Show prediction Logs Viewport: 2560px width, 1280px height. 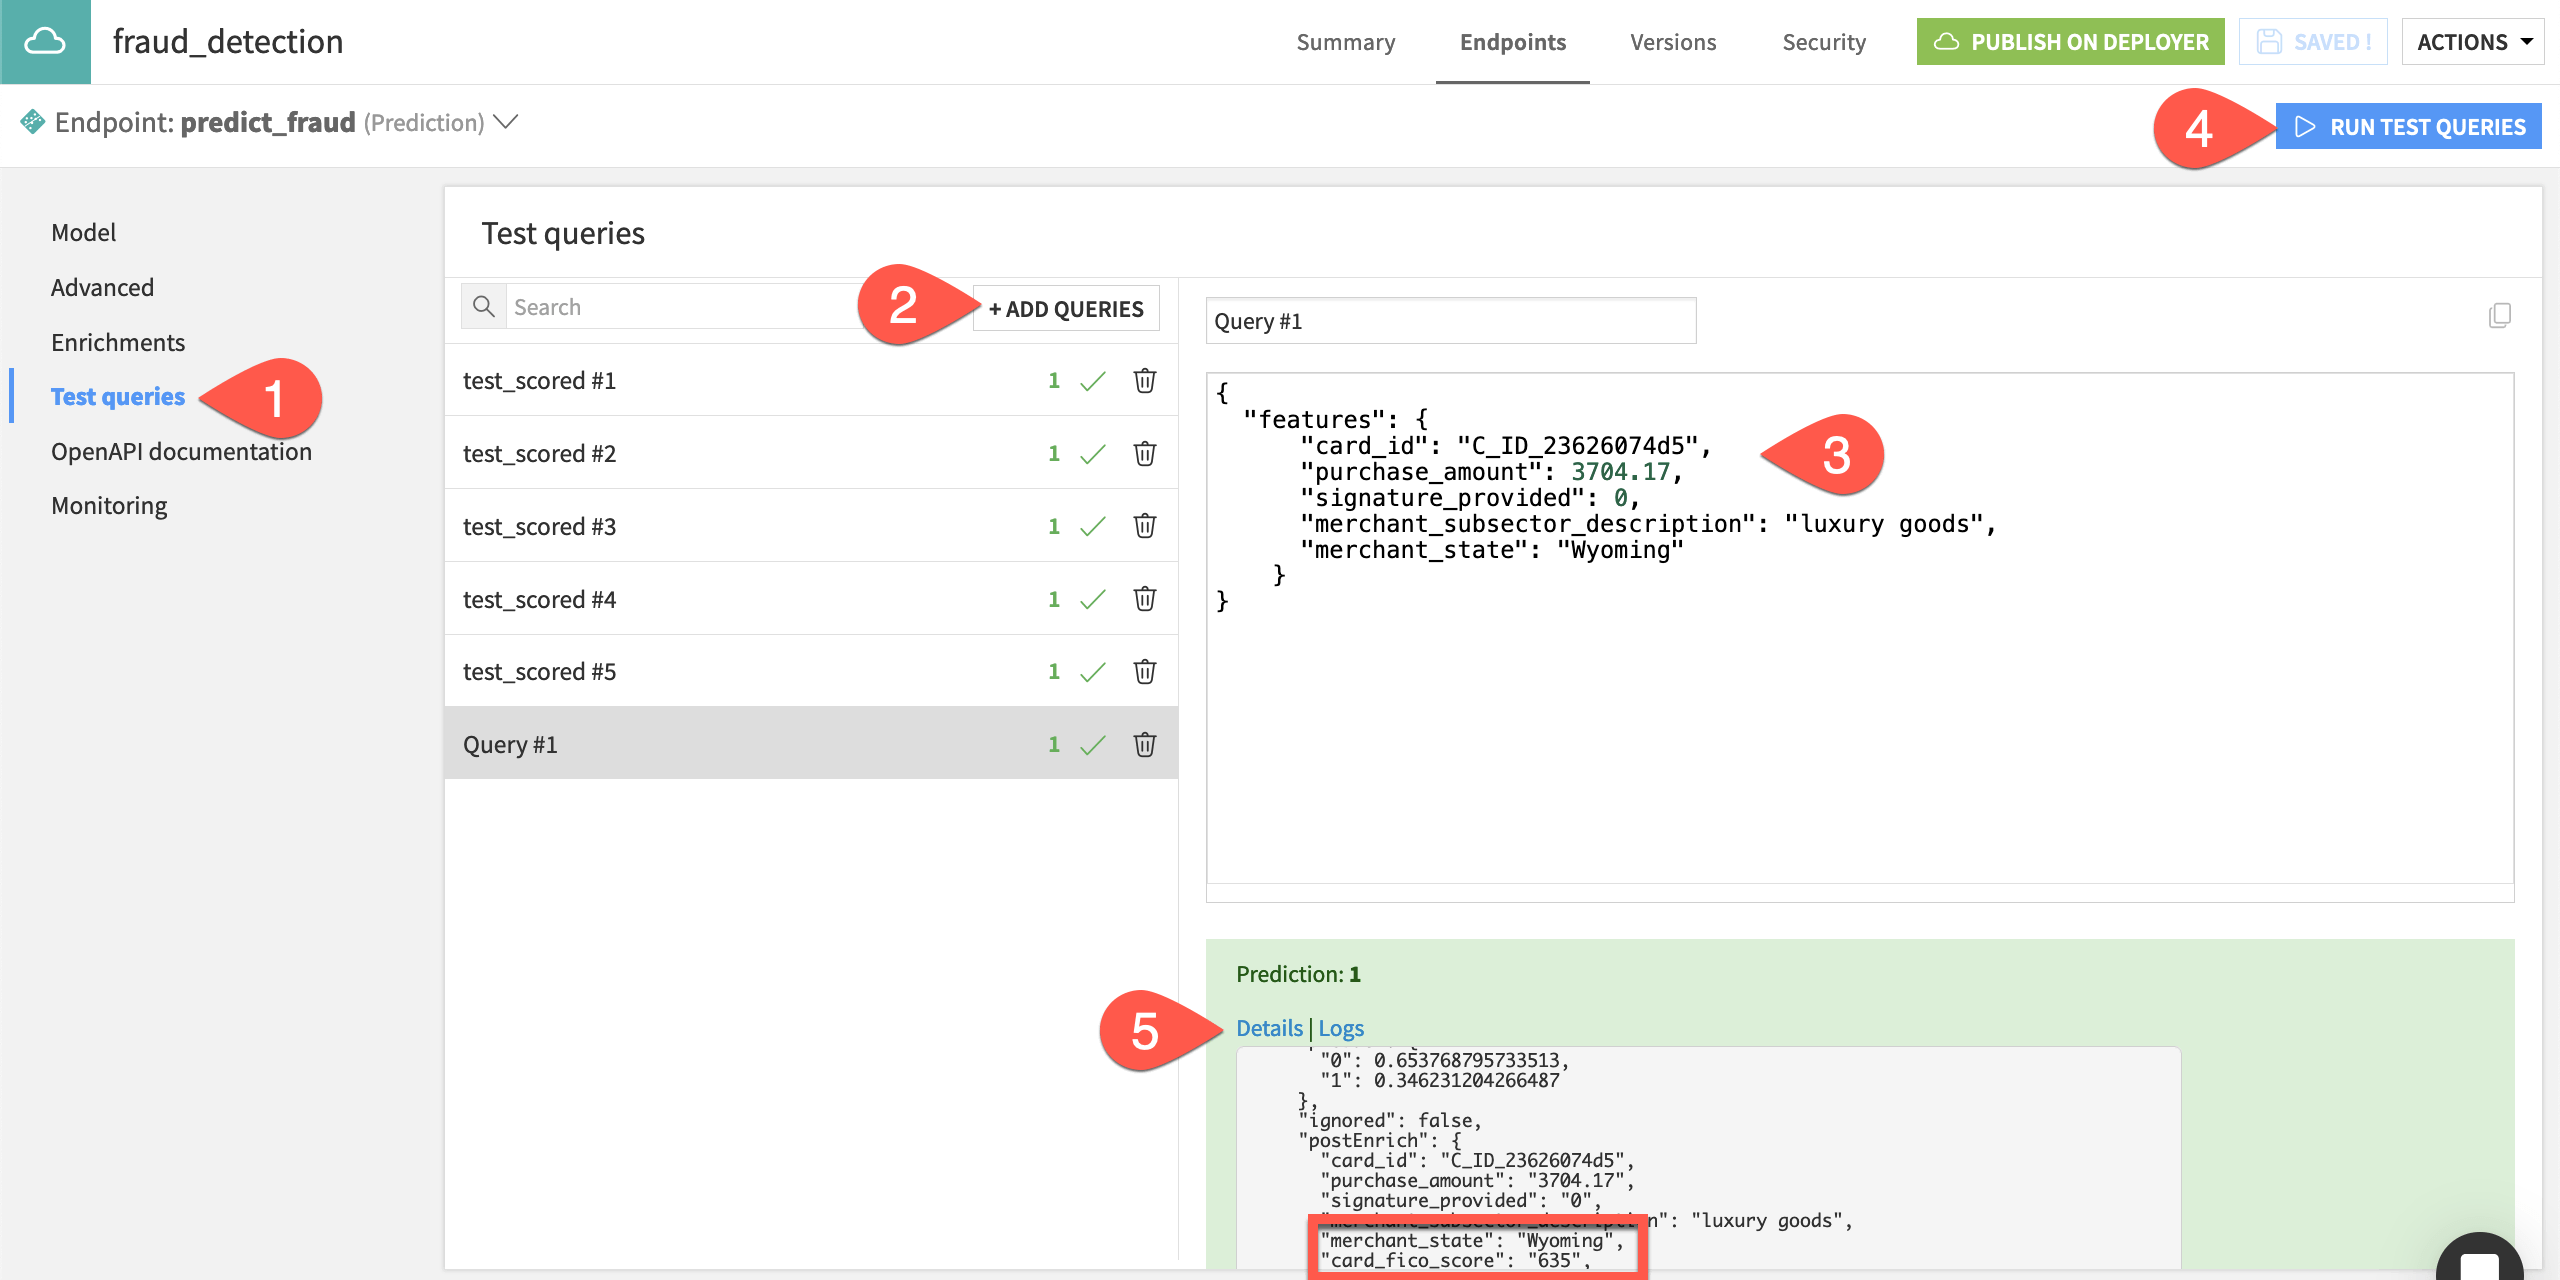1341,1028
